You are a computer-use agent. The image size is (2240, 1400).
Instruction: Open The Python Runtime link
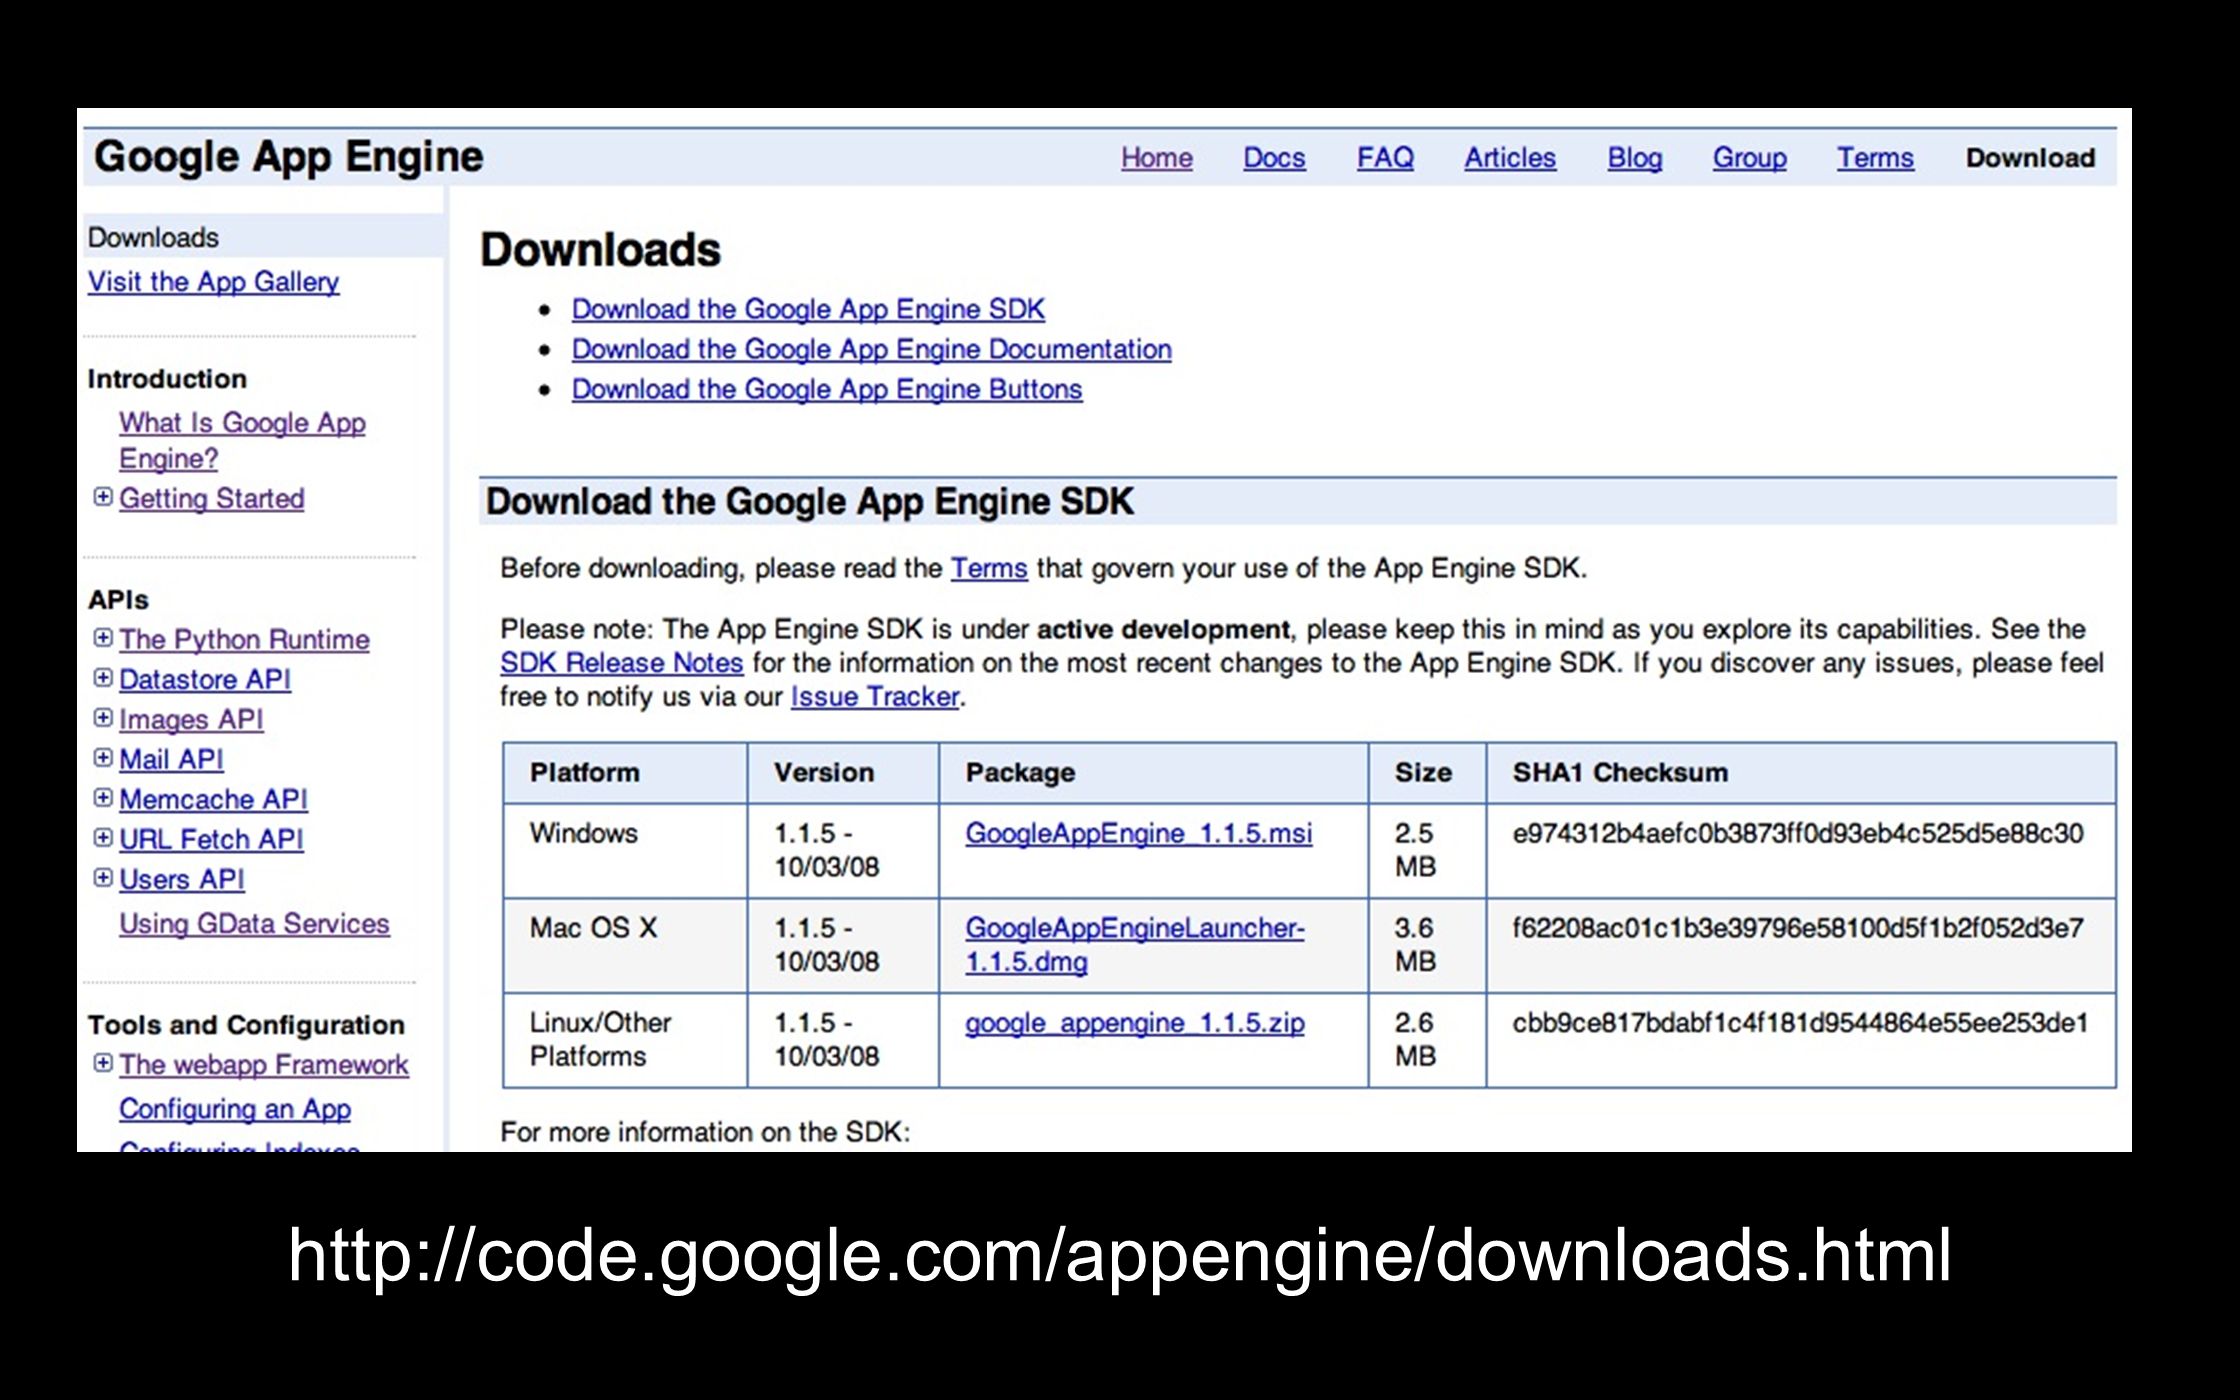tap(244, 639)
